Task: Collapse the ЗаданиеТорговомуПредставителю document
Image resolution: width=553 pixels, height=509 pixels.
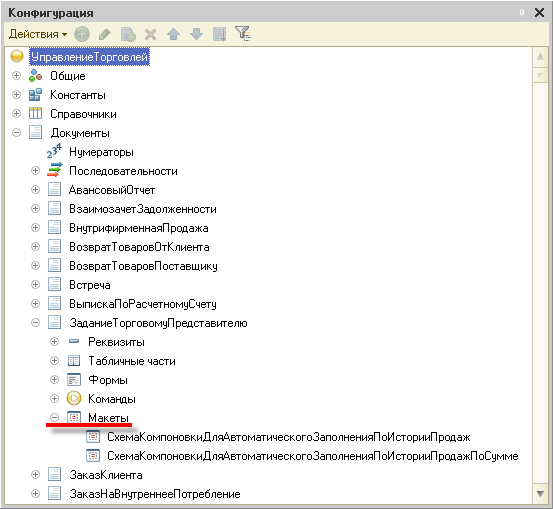Action: pyautogui.click(x=35, y=323)
